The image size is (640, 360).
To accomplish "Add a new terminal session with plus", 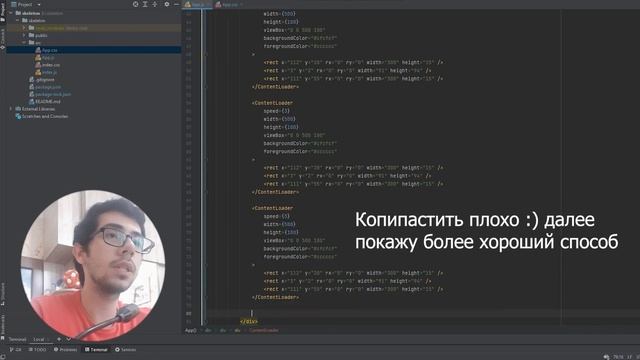I will pos(59,339).
